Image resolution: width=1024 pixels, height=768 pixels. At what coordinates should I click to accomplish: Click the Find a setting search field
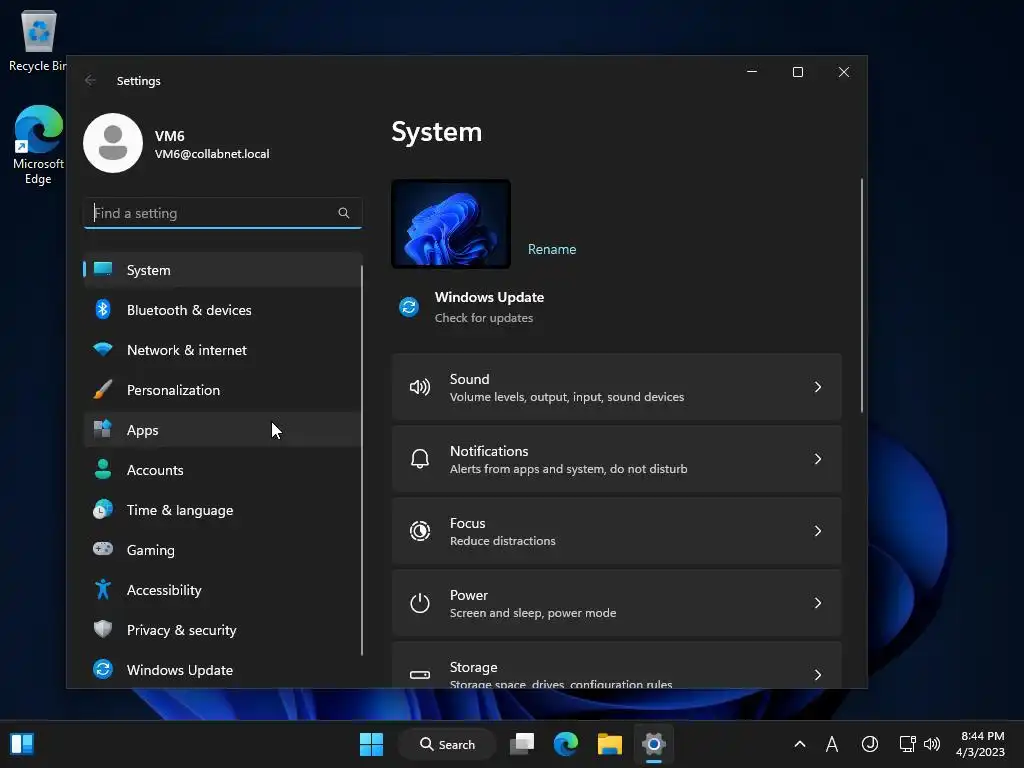click(x=223, y=213)
